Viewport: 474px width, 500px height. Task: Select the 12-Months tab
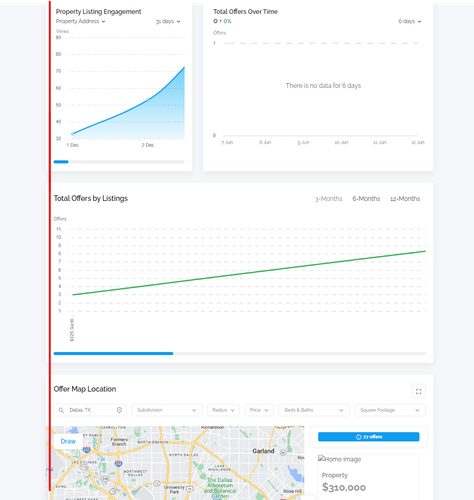coord(405,199)
